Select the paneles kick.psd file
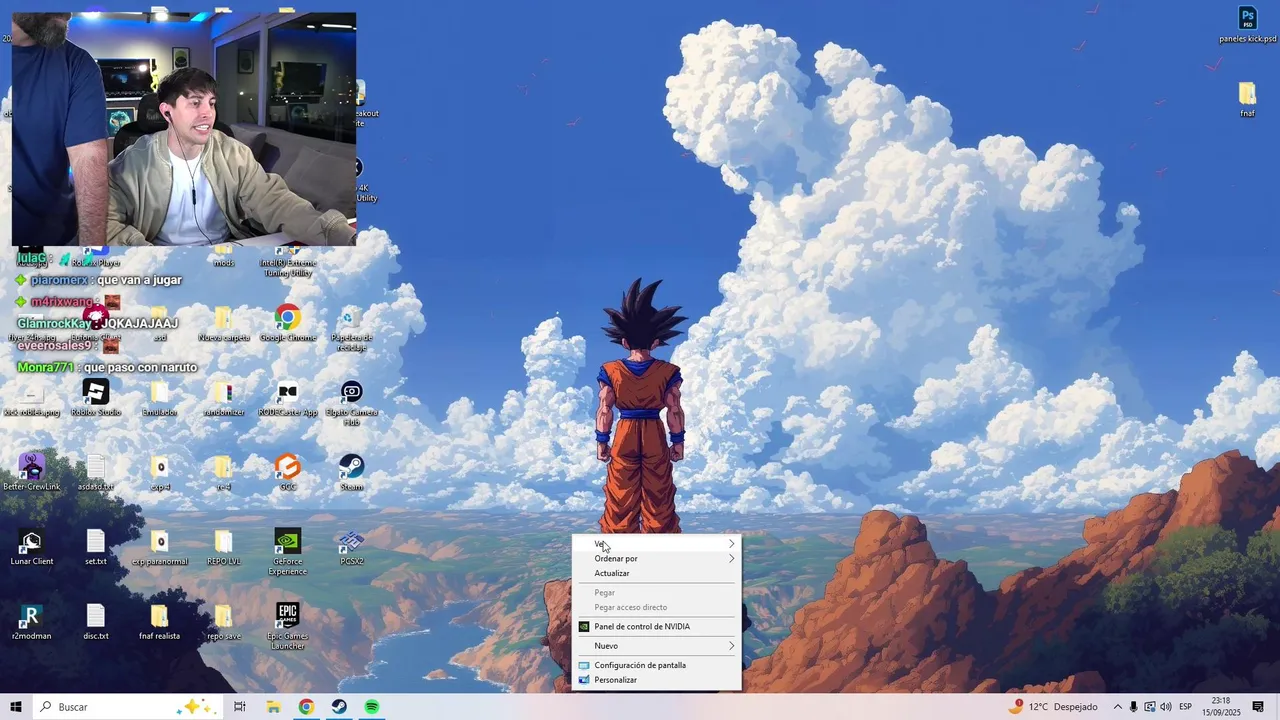Image resolution: width=1280 pixels, height=720 pixels. pos(1247,25)
